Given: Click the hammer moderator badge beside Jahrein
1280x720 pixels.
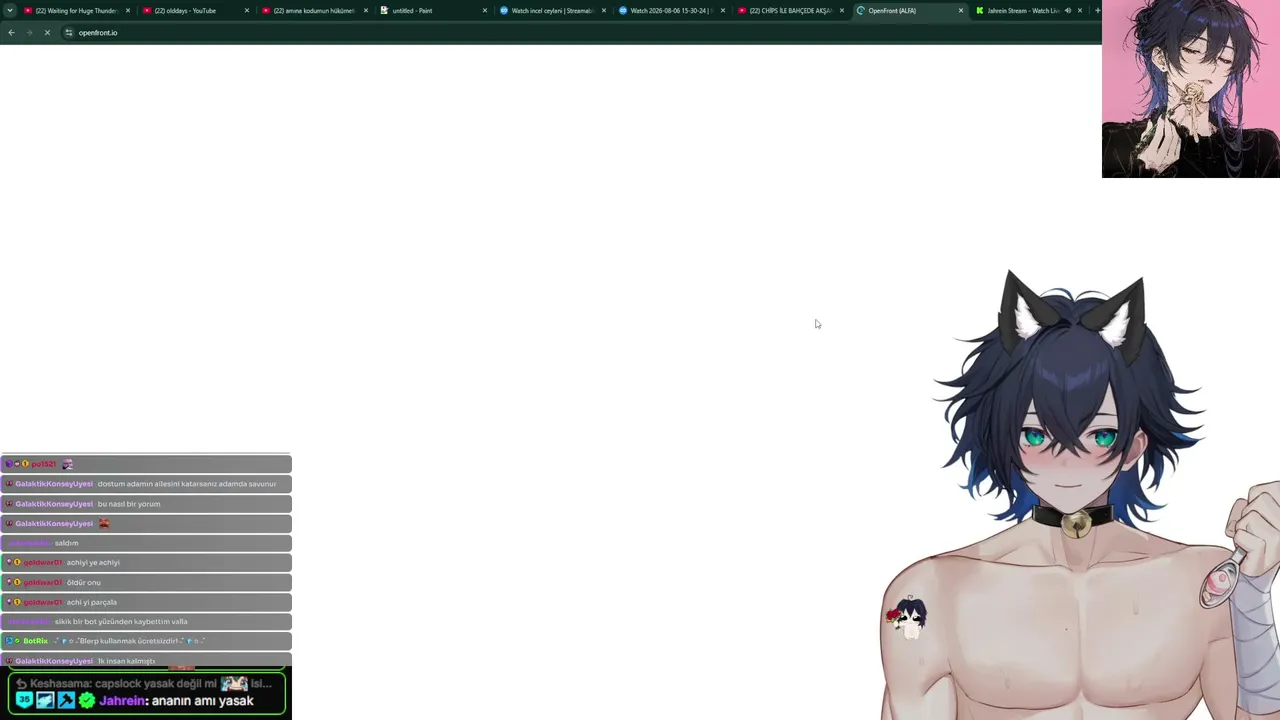Looking at the screenshot, I should click(66, 701).
